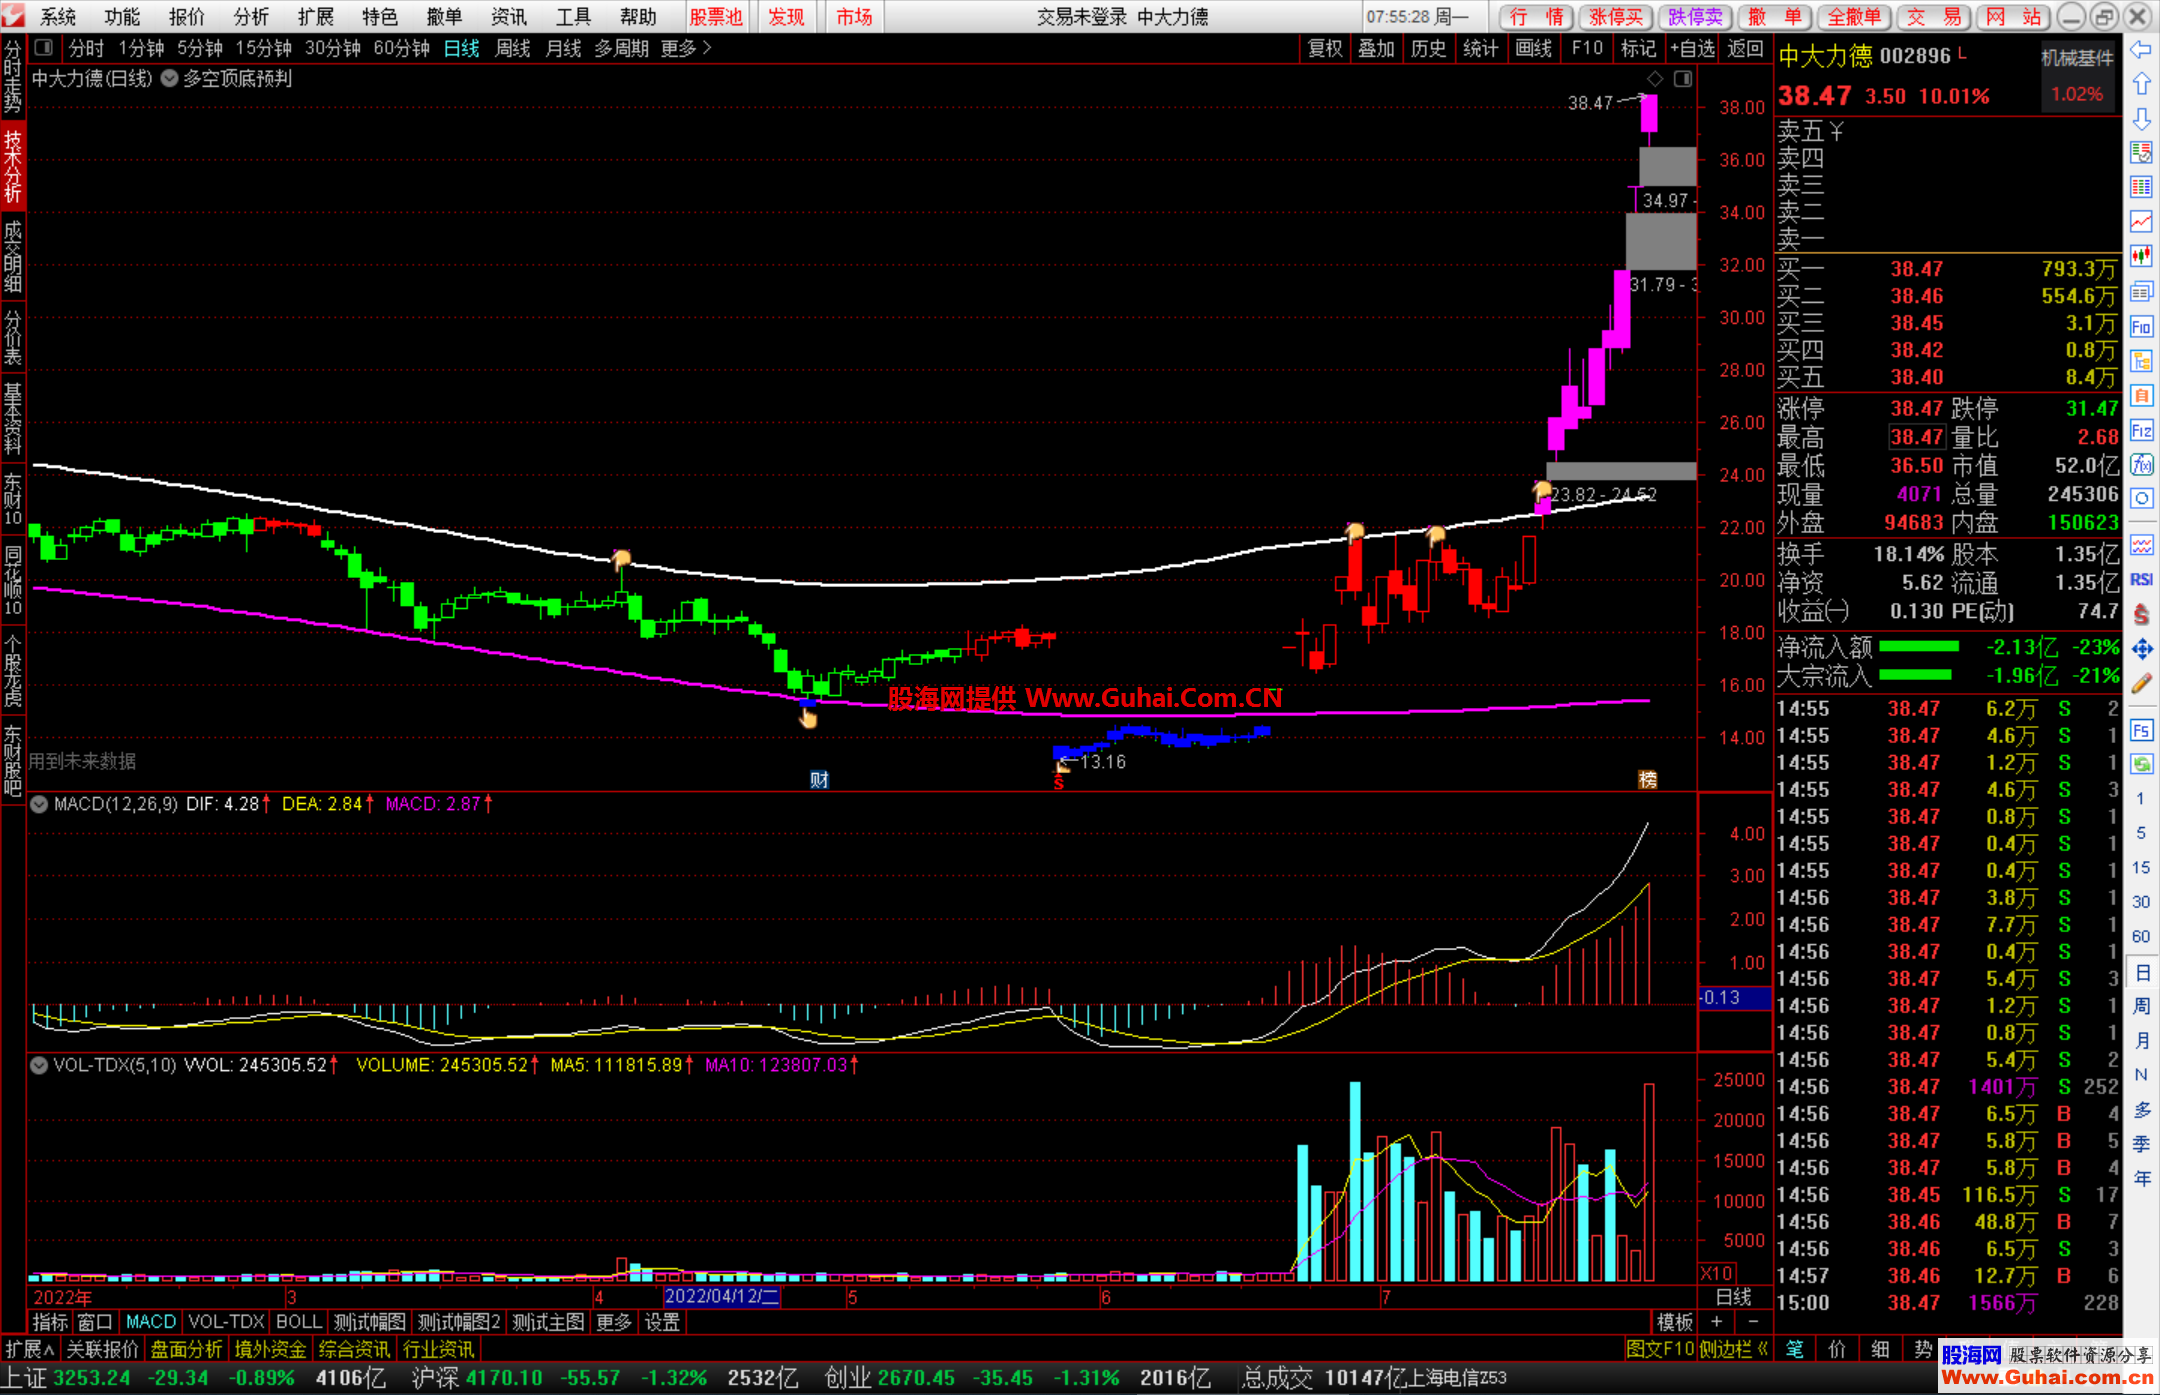This screenshot has height=1395, width=2160.
Task: Switch to 周线 weekly period
Action: coord(513,48)
